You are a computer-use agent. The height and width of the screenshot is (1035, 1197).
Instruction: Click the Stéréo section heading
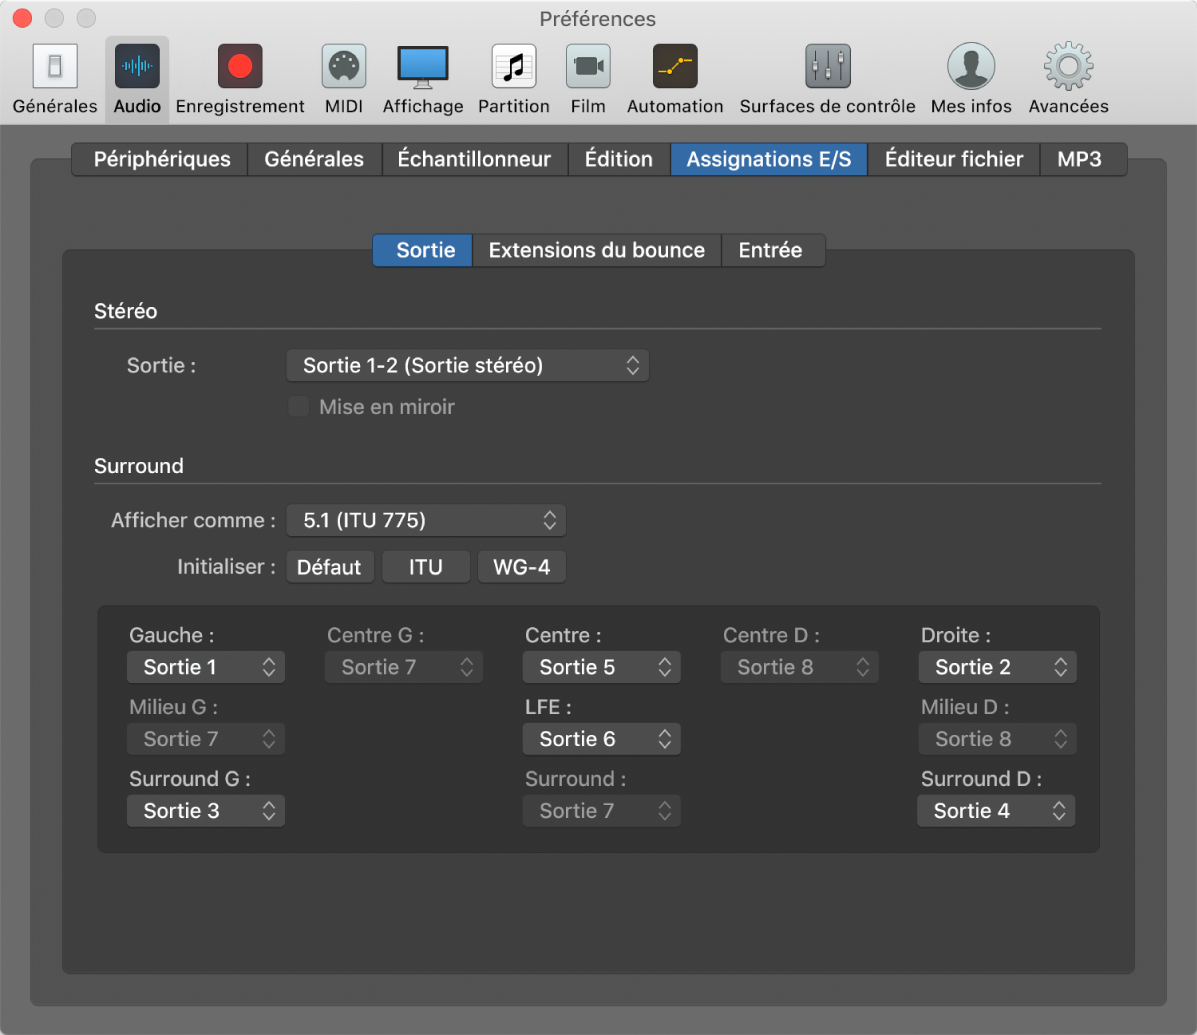pyautogui.click(x=125, y=311)
